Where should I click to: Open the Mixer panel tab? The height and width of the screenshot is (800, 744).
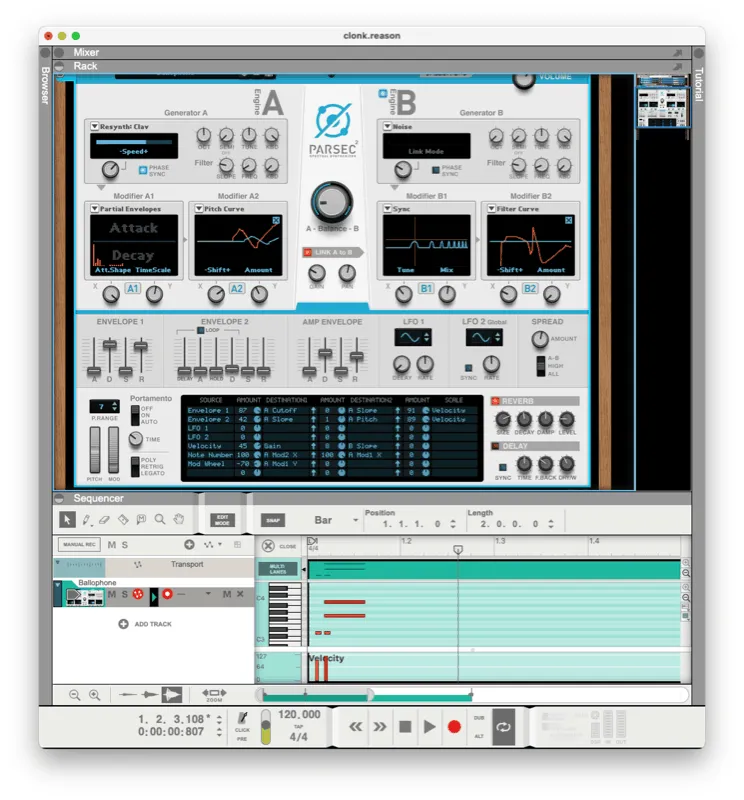(86, 52)
